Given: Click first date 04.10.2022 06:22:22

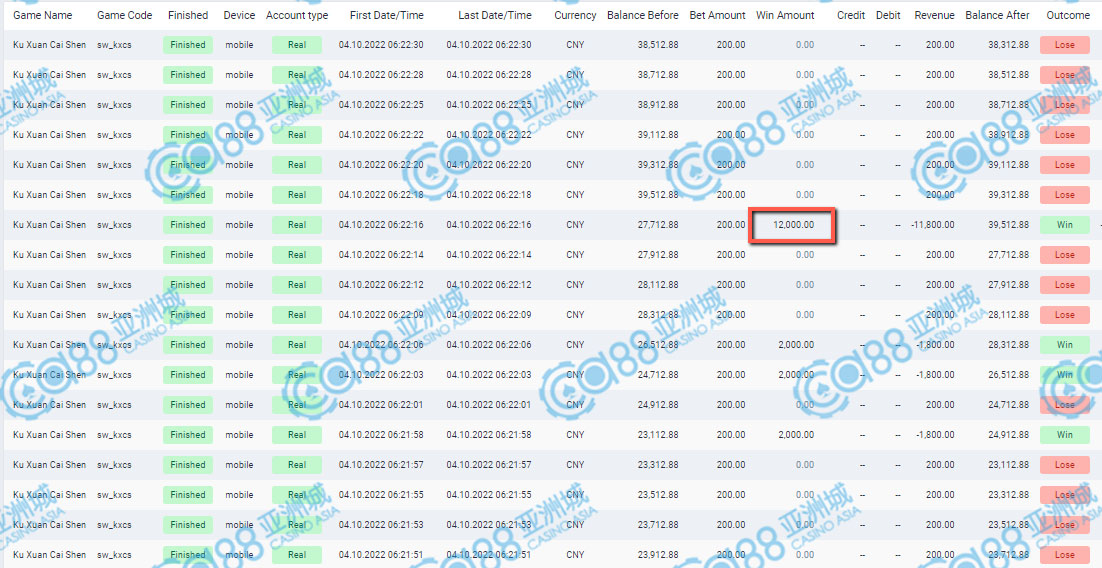Looking at the screenshot, I should click(x=381, y=135).
